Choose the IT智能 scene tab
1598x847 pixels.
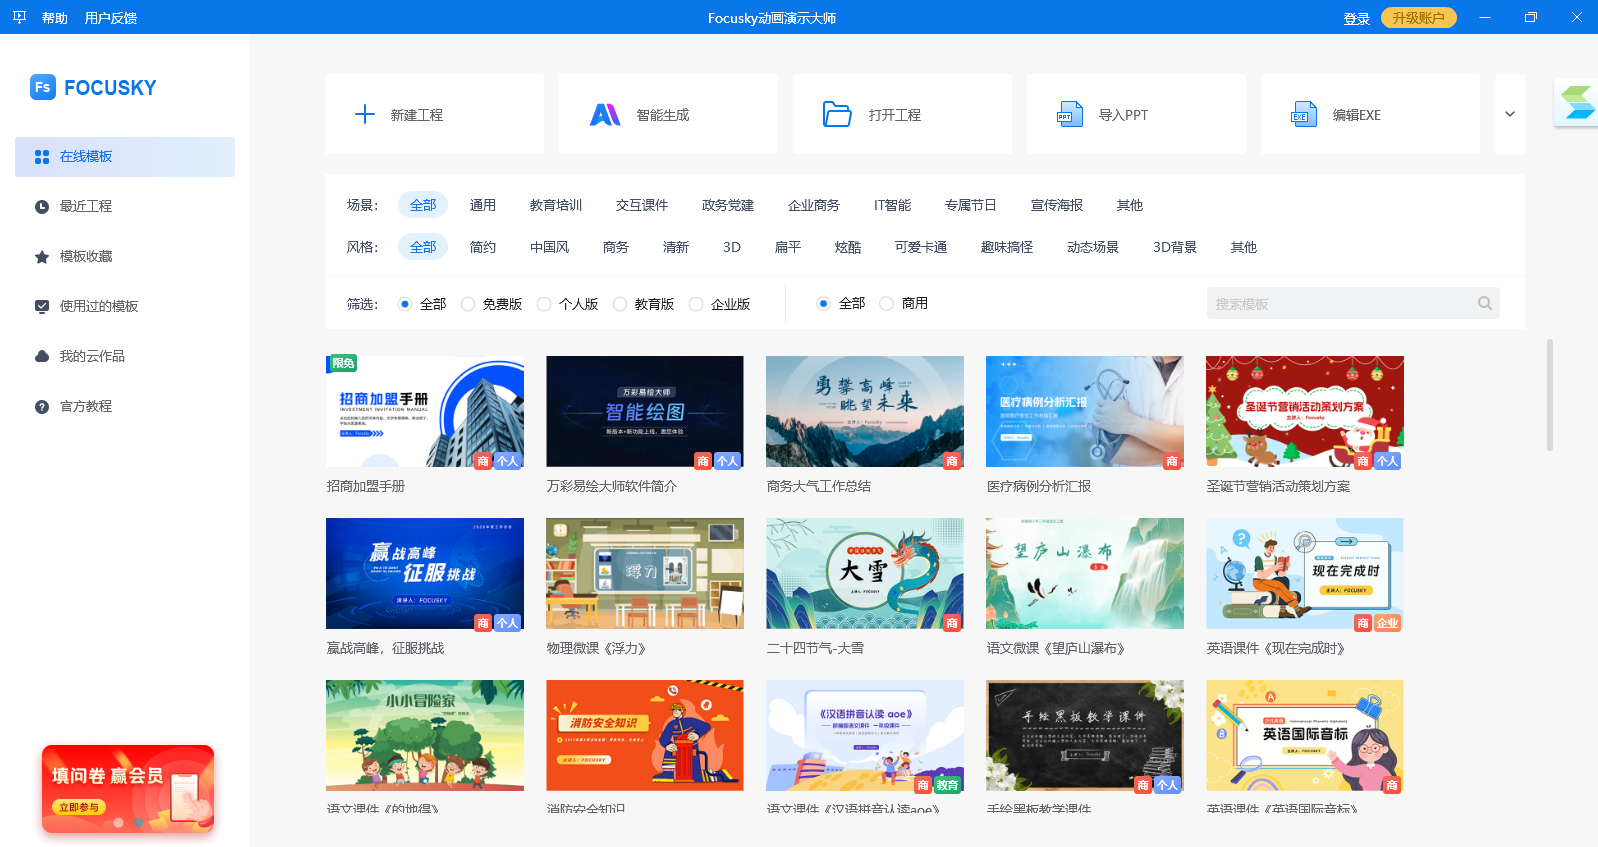click(892, 205)
